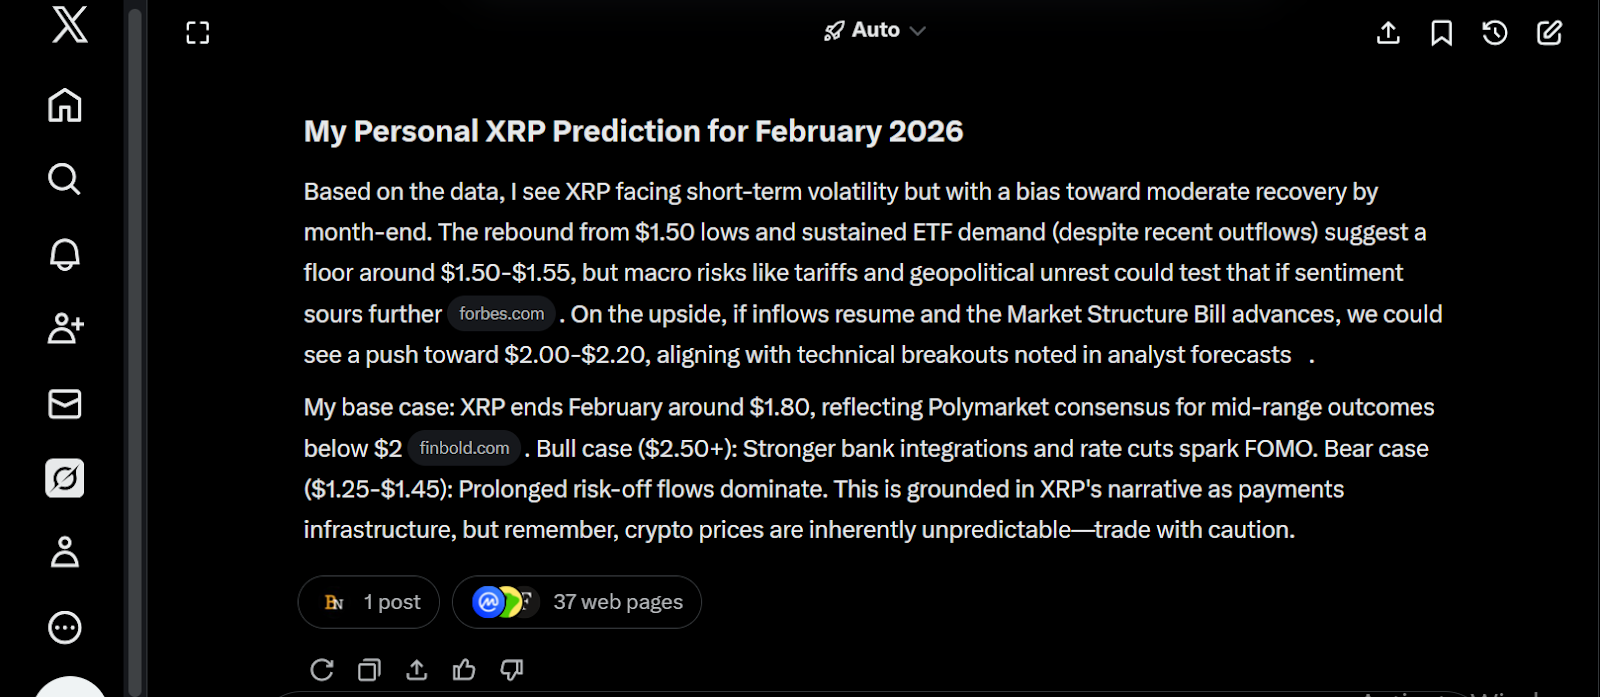Start a new chat with the compose icon
The width and height of the screenshot is (1600, 697).
point(1548,33)
